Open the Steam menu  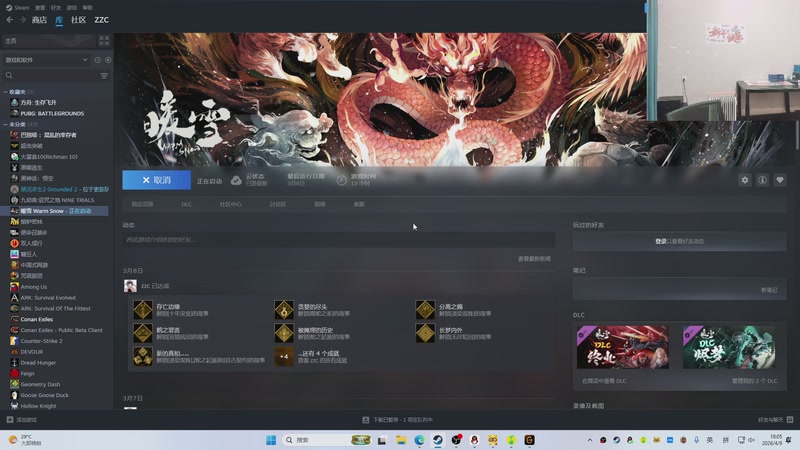click(x=17, y=8)
